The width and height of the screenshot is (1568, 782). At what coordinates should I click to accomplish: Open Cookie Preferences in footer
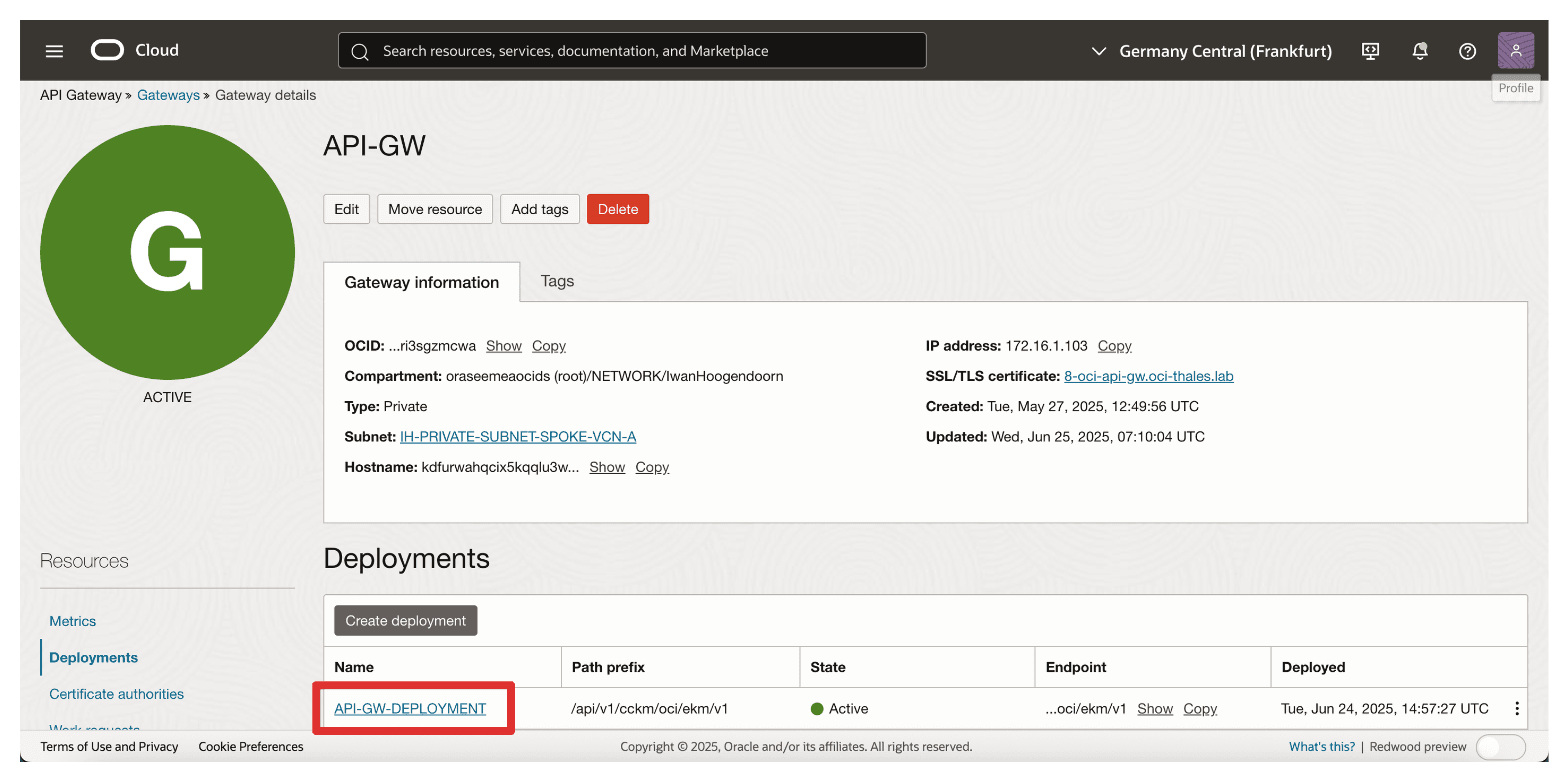tap(251, 747)
